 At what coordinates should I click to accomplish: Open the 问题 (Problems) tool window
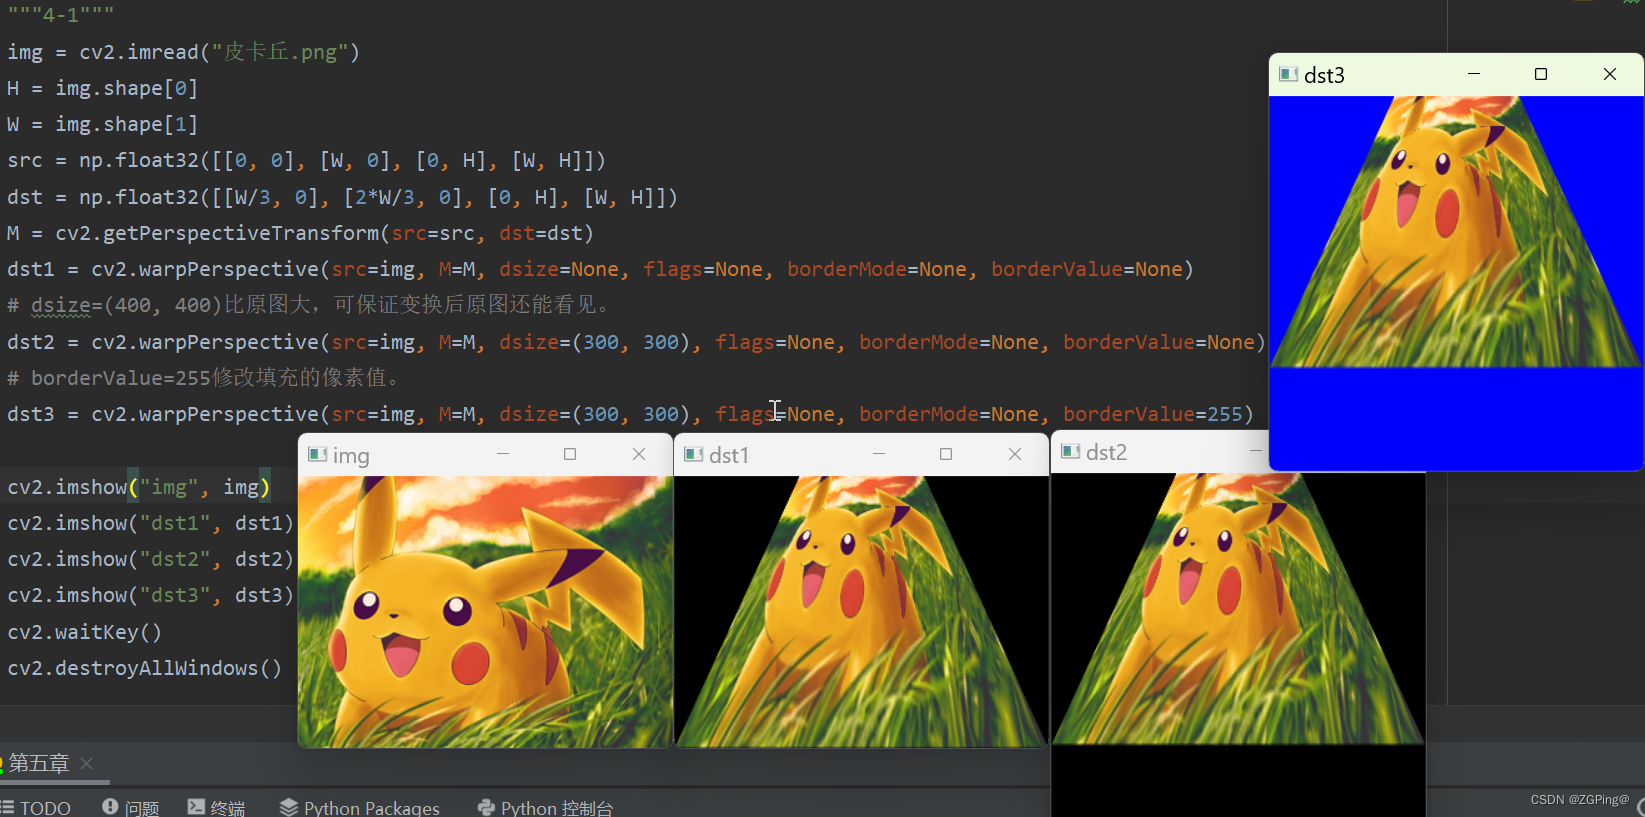[x=131, y=807]
